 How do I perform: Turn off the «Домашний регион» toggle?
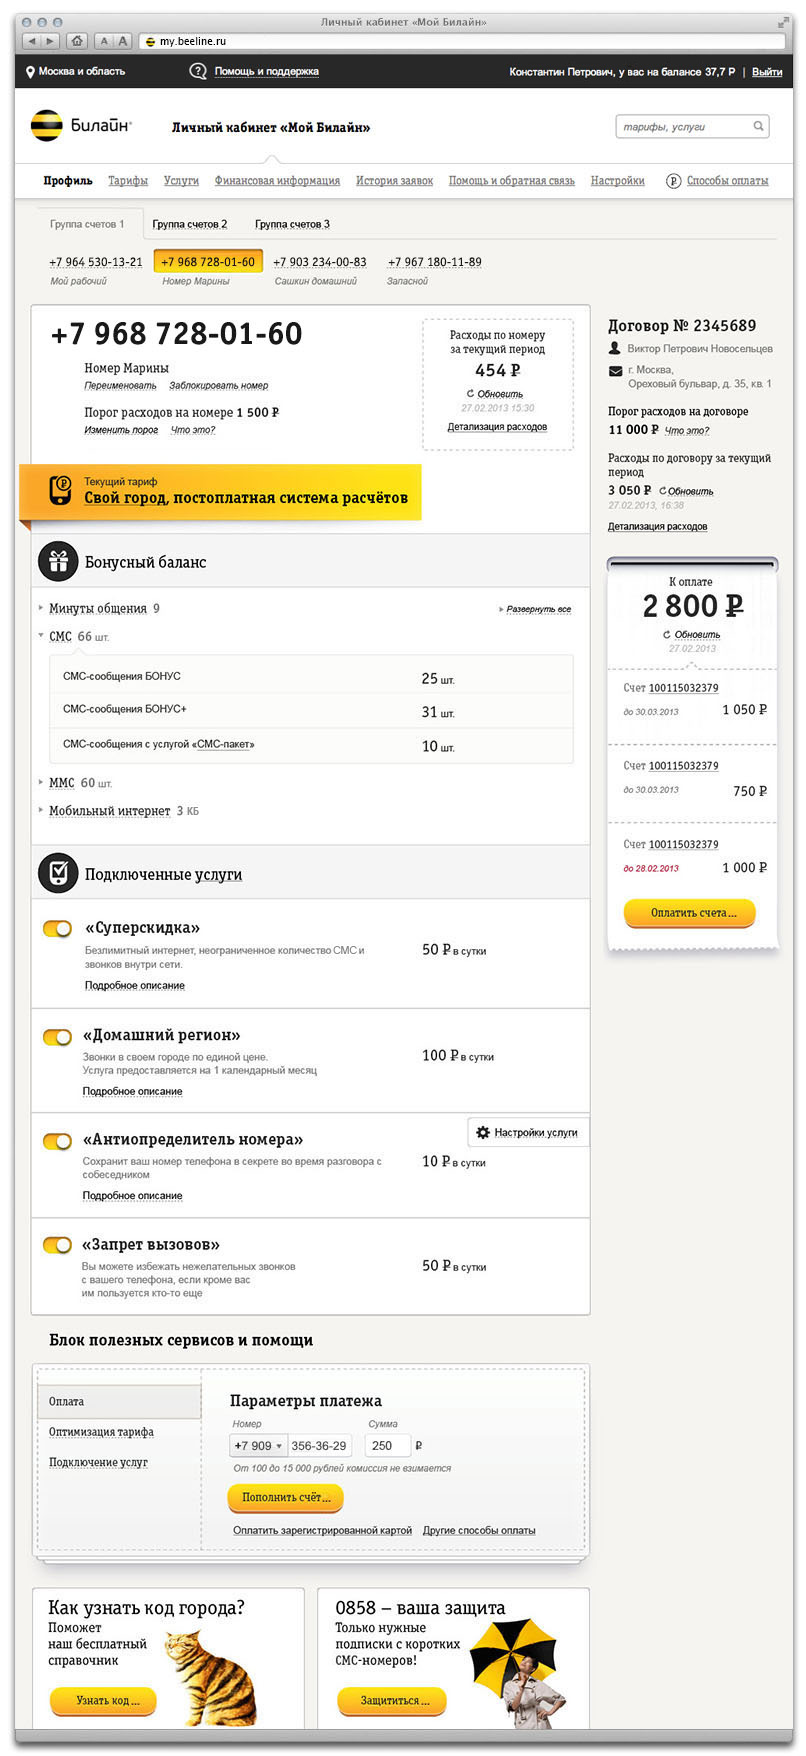coord(58,1036)
